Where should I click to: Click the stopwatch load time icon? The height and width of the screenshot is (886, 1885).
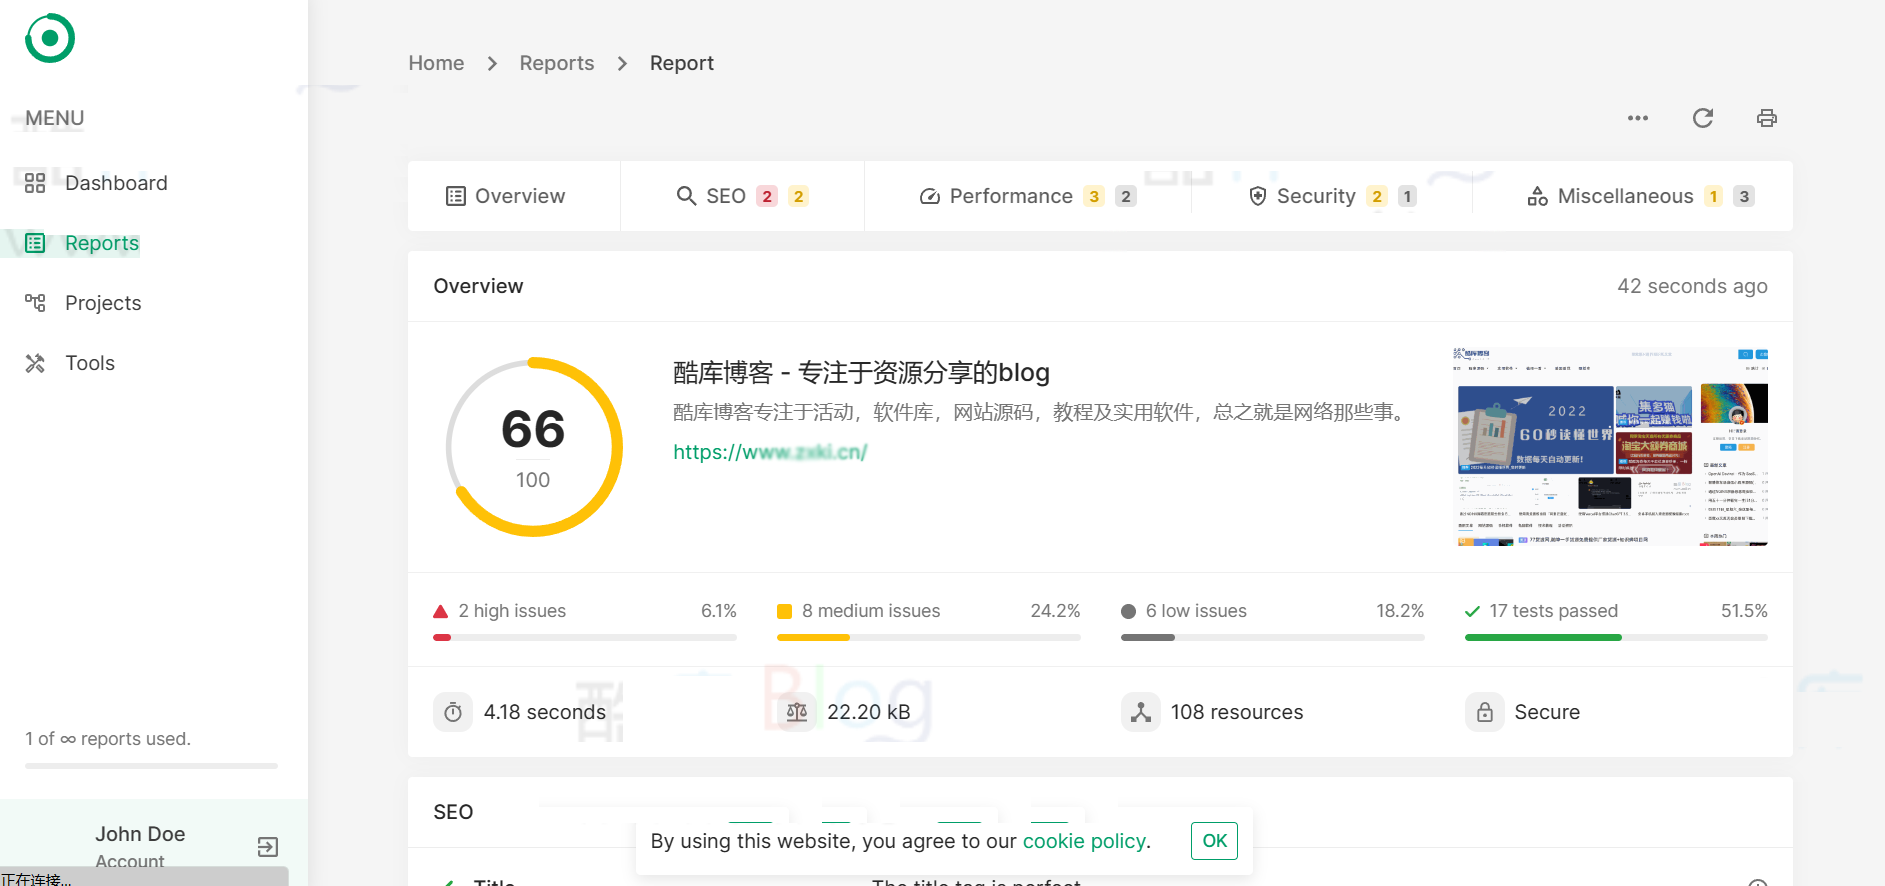coord(453,712)
